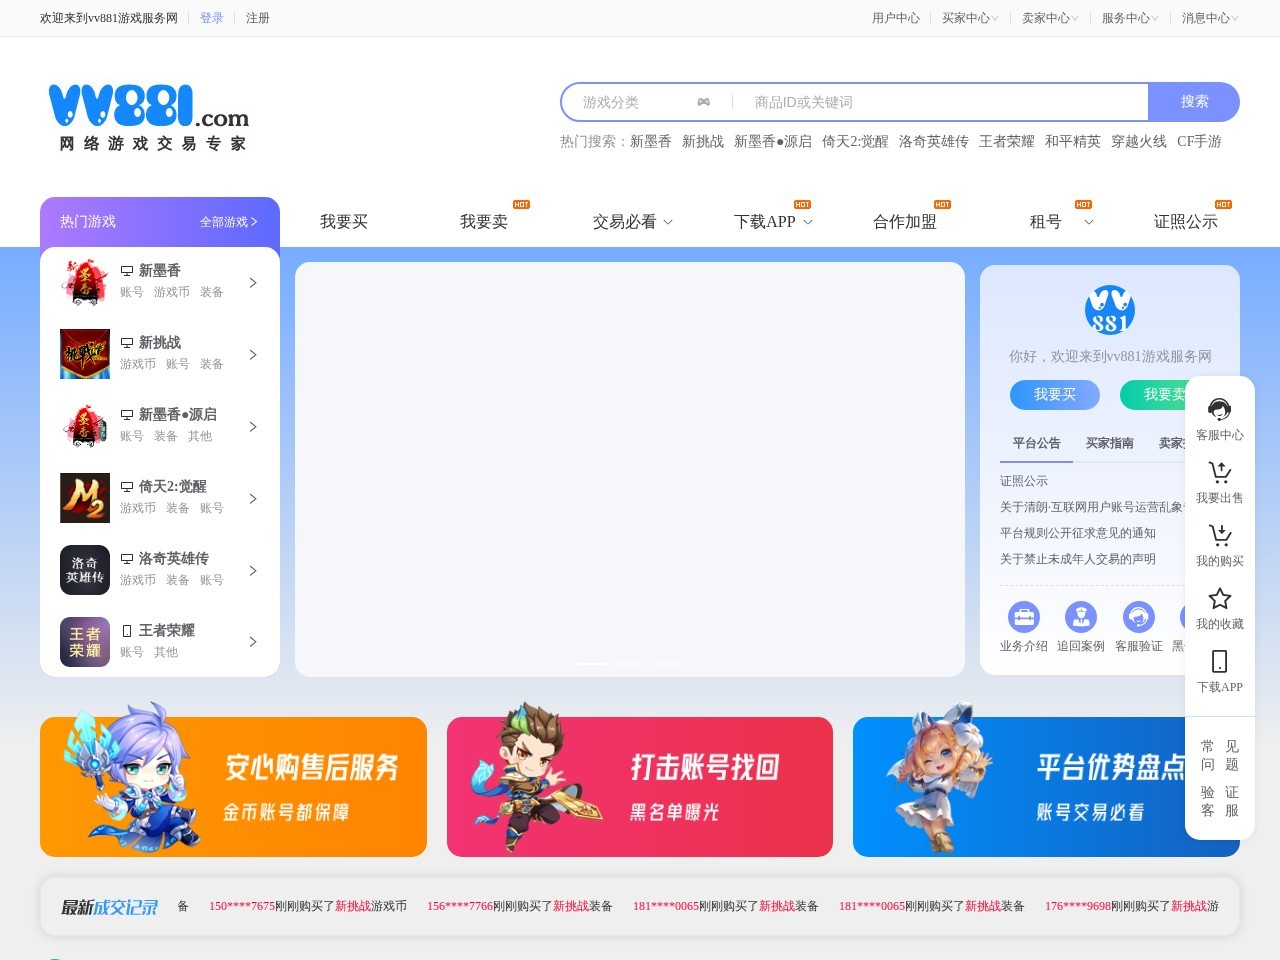Expand the 新挑战 row arrow
Screen dimensions: 1280x960
tap(253, 355)
